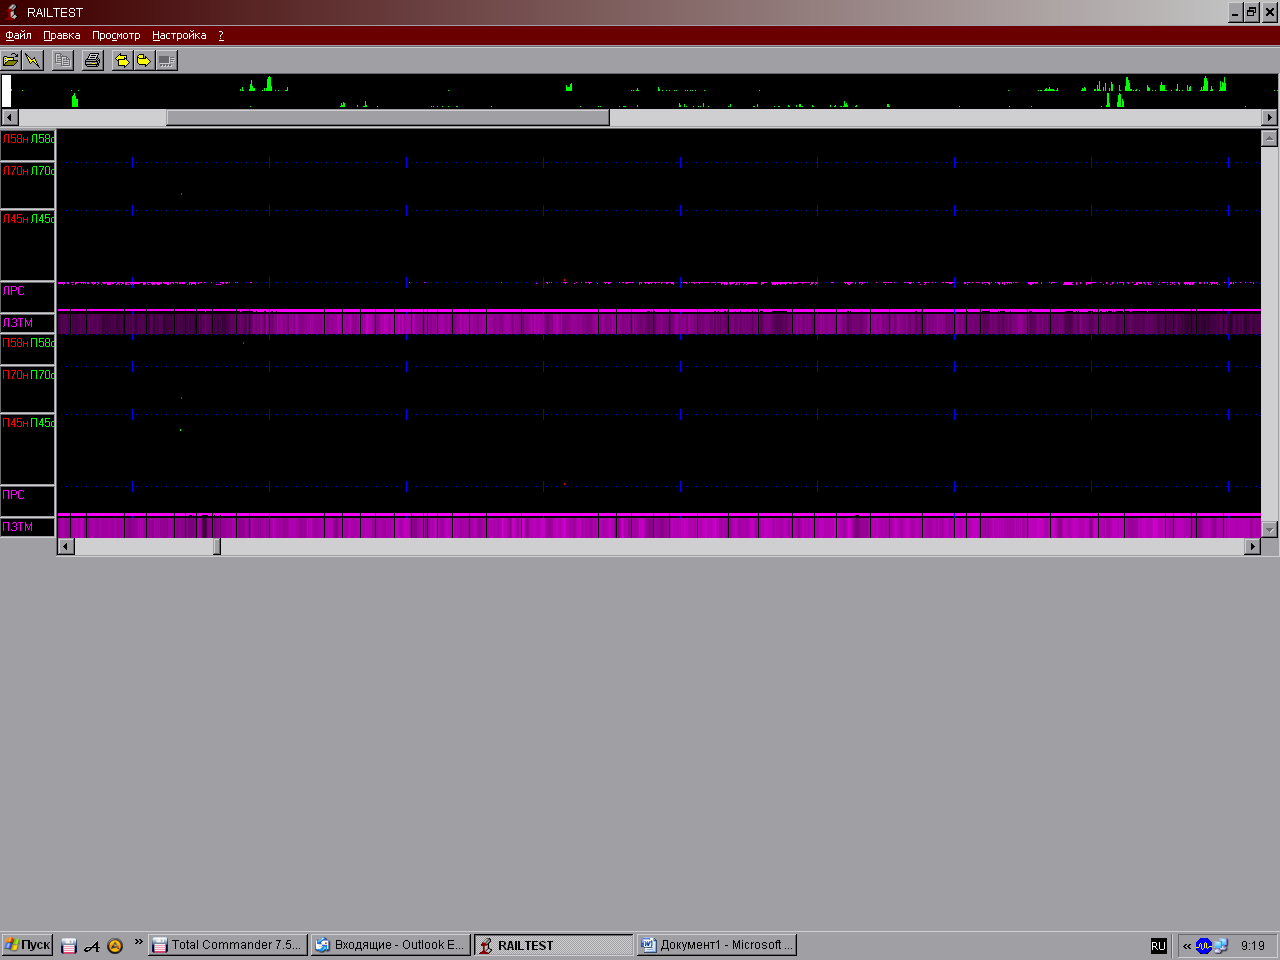Viewport: 1280px width, 960px height.
Task: Click the chart vertical scrollbar down arrow
Action: point(1270,530)
